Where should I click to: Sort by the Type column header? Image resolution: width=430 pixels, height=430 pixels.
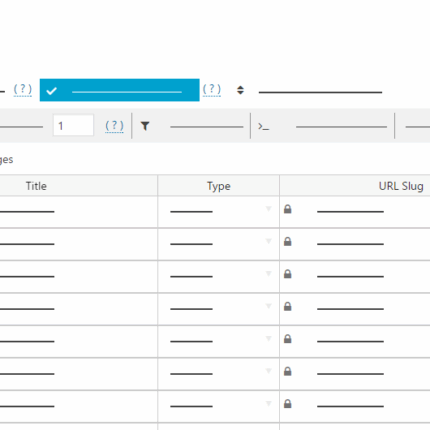[x=219, y=186]
